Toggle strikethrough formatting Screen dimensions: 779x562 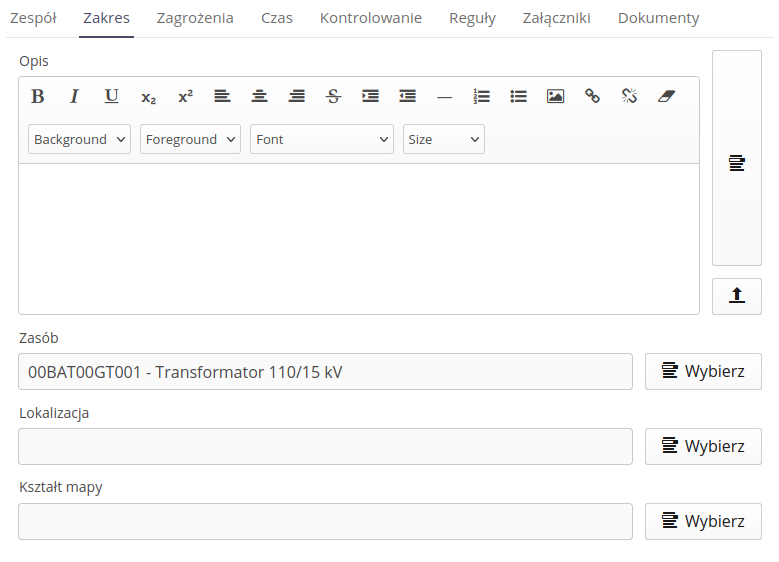pyautogui.click(x=333, y=96)
